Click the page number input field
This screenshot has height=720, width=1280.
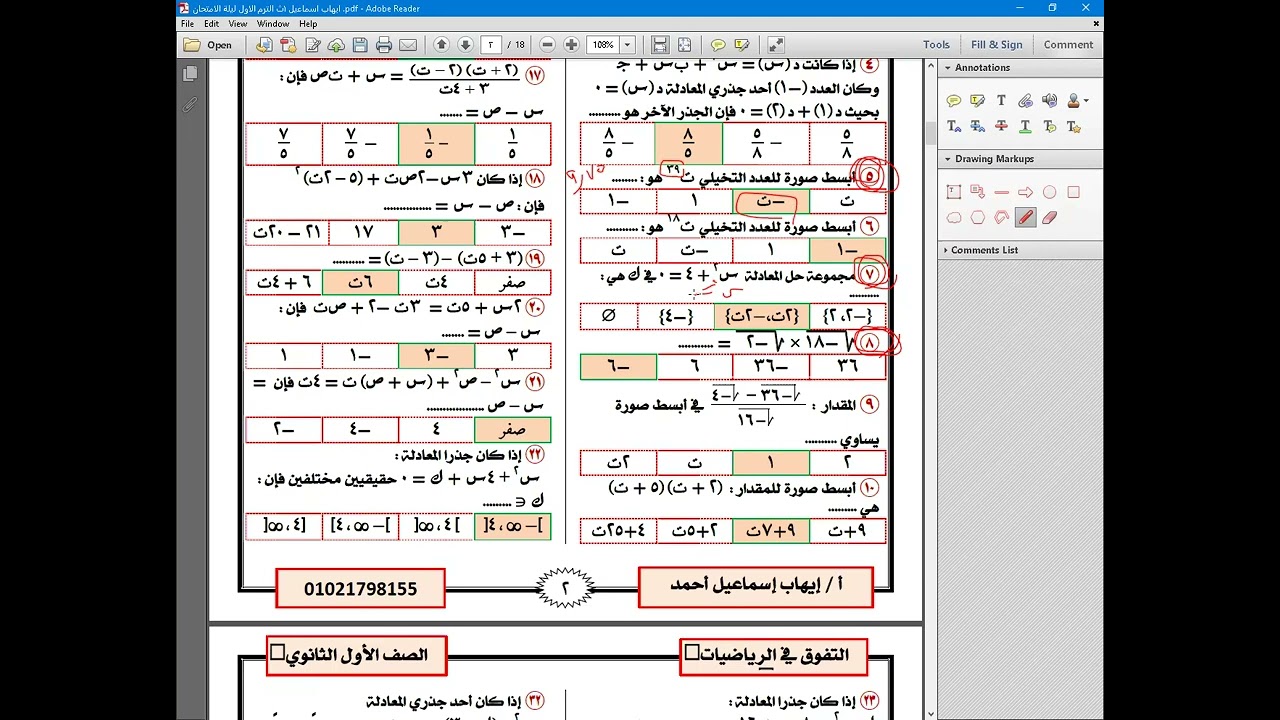[x=490, y=45]
